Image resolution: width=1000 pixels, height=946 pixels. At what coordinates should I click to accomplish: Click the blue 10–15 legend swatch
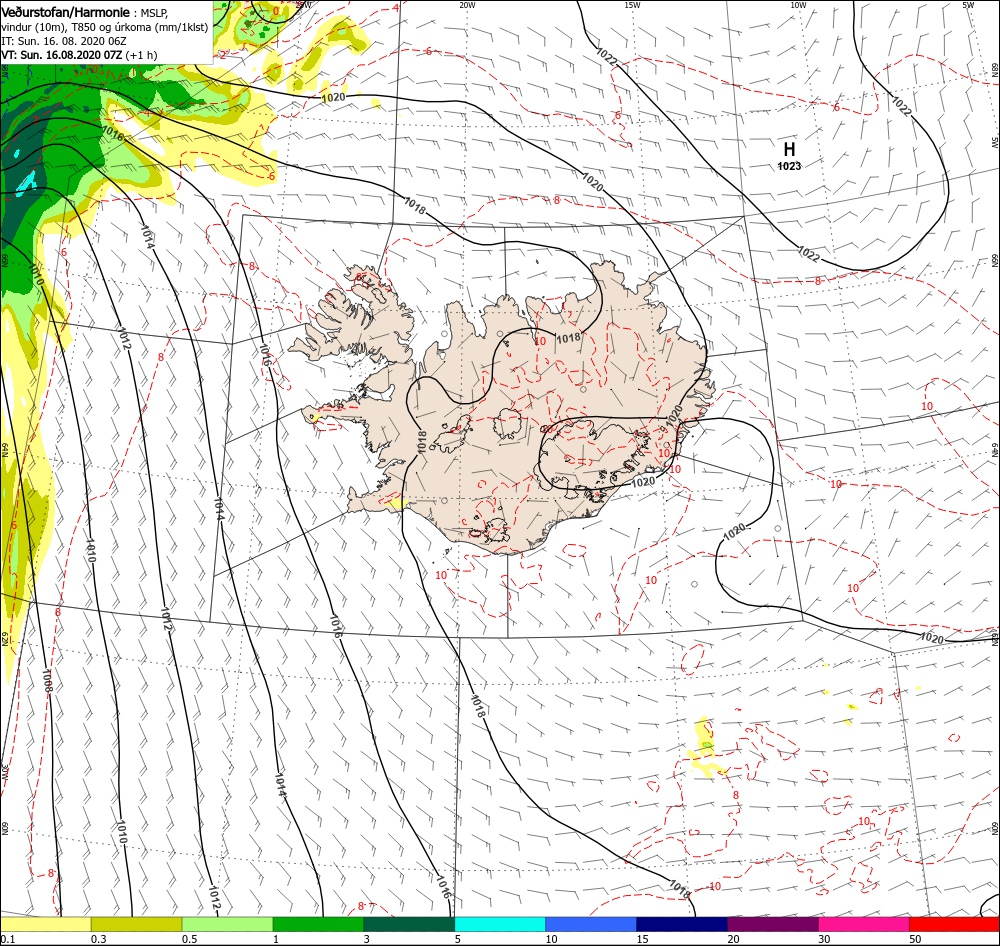tap(591, 924)
